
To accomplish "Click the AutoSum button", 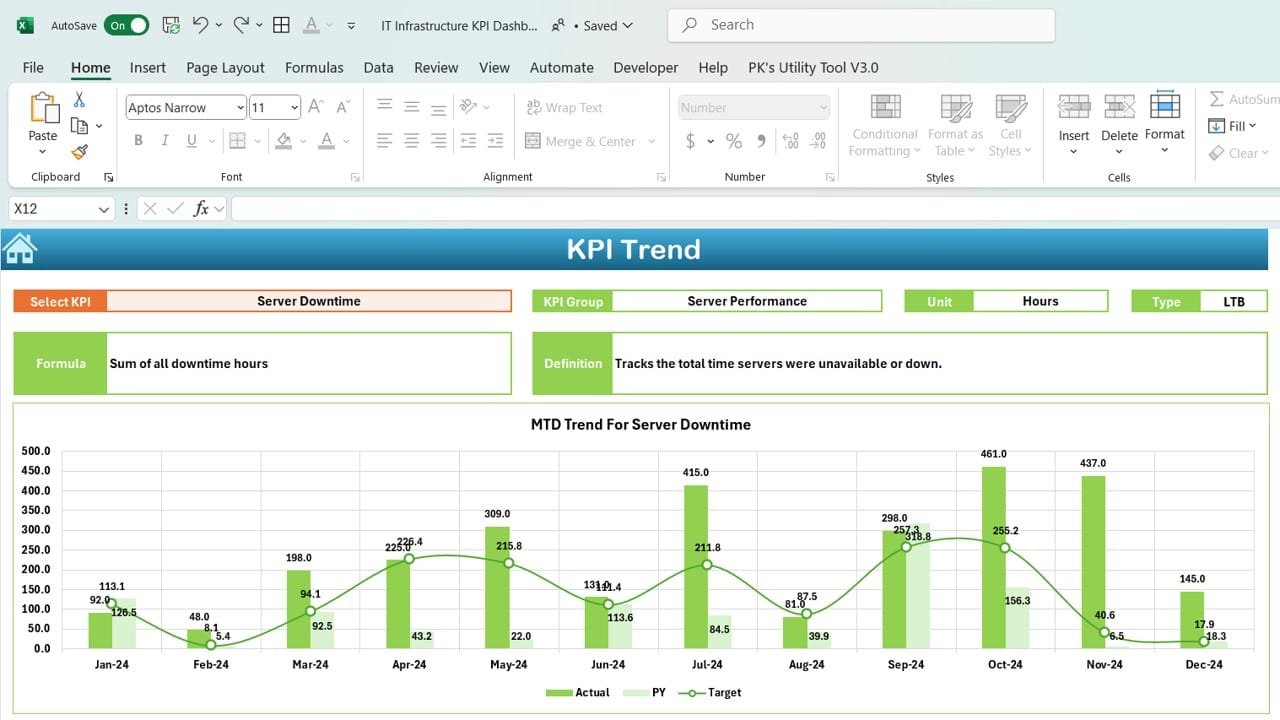I will pos(1243,99).
